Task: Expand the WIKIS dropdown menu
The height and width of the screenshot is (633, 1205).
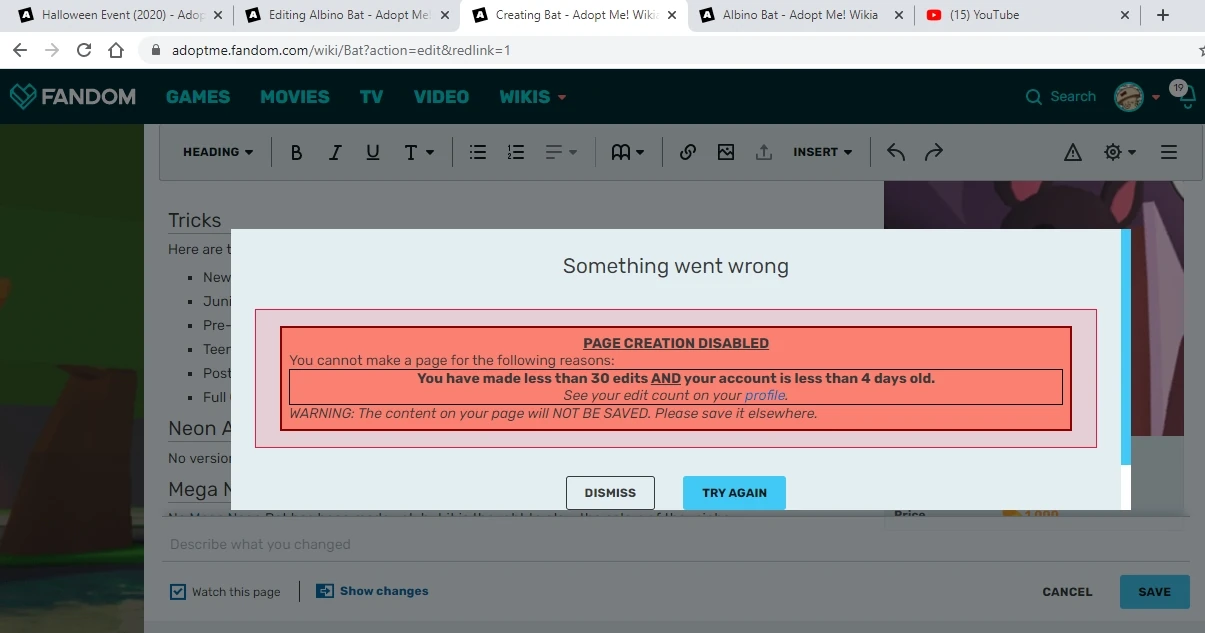Action: pyautogui.click(x=533, y=97)
